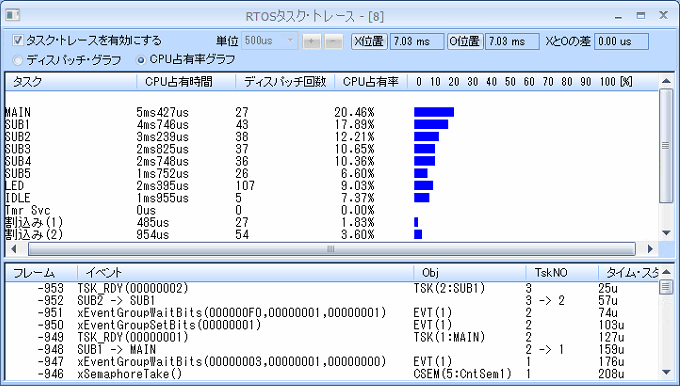Select the CPU占有率グラフ radio button

coord(141,60)
